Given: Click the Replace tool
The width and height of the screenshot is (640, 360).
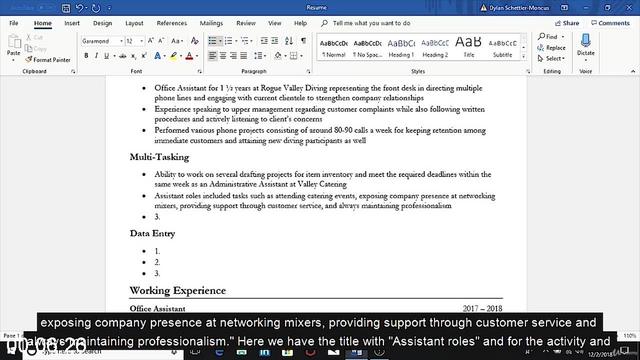Looking at the screenshot, I should pos(551,48).
